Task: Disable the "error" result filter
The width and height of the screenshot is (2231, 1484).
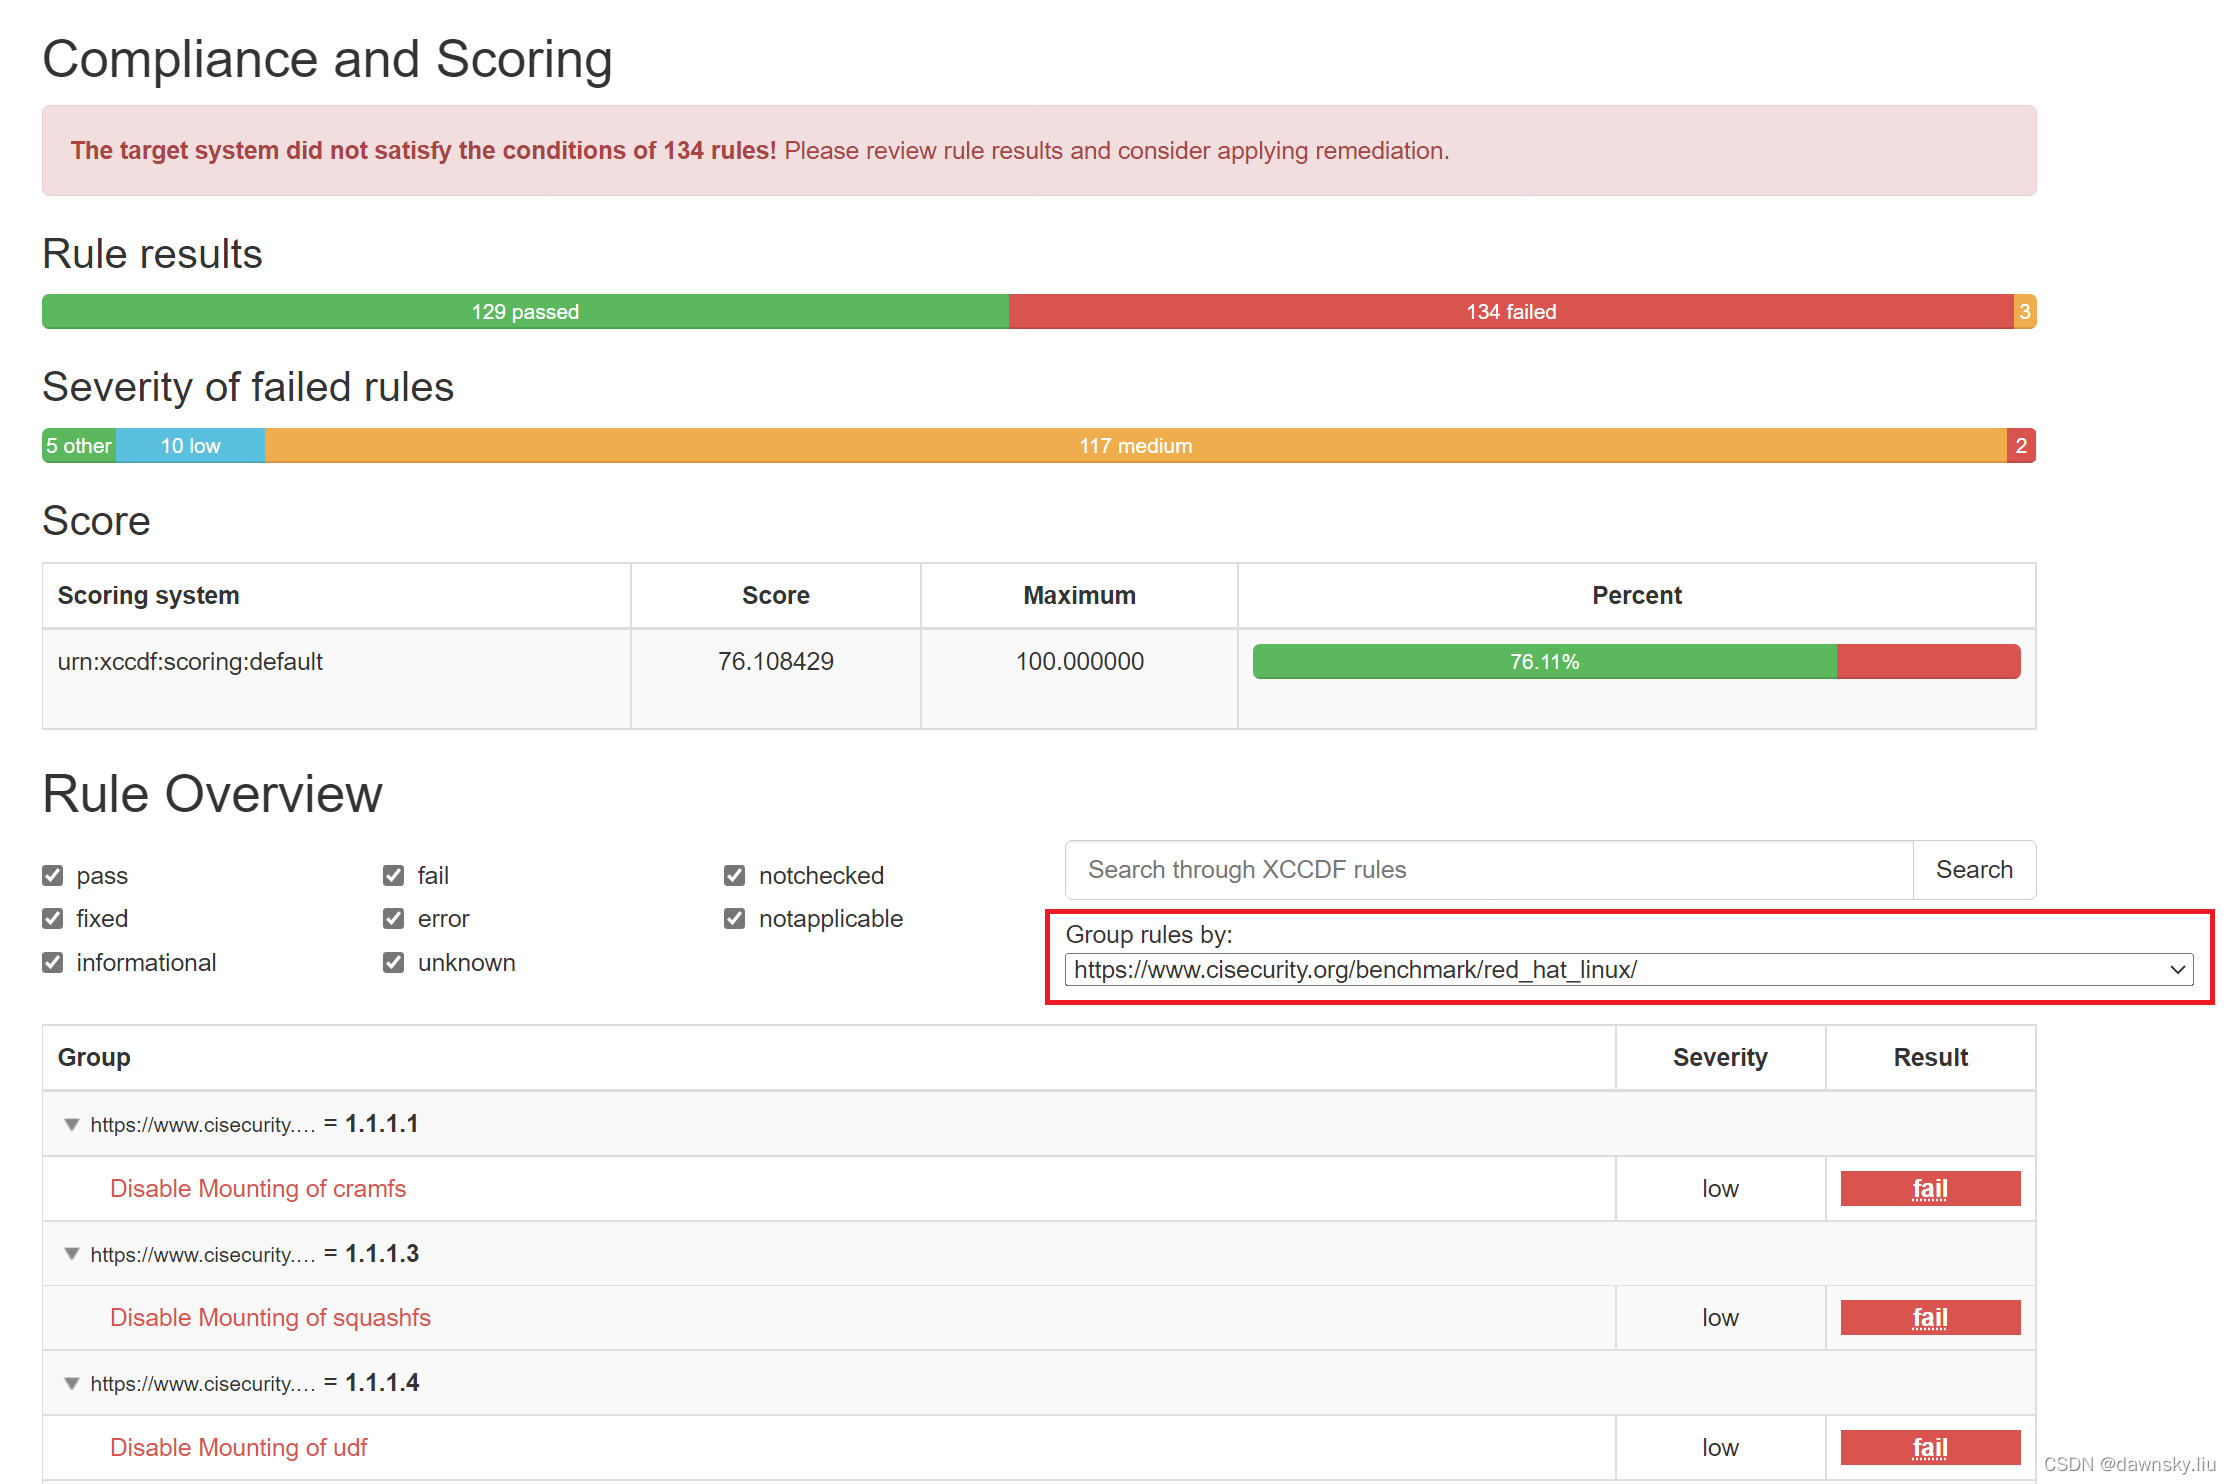Action: pyautogui.click(x=393, y=918)
